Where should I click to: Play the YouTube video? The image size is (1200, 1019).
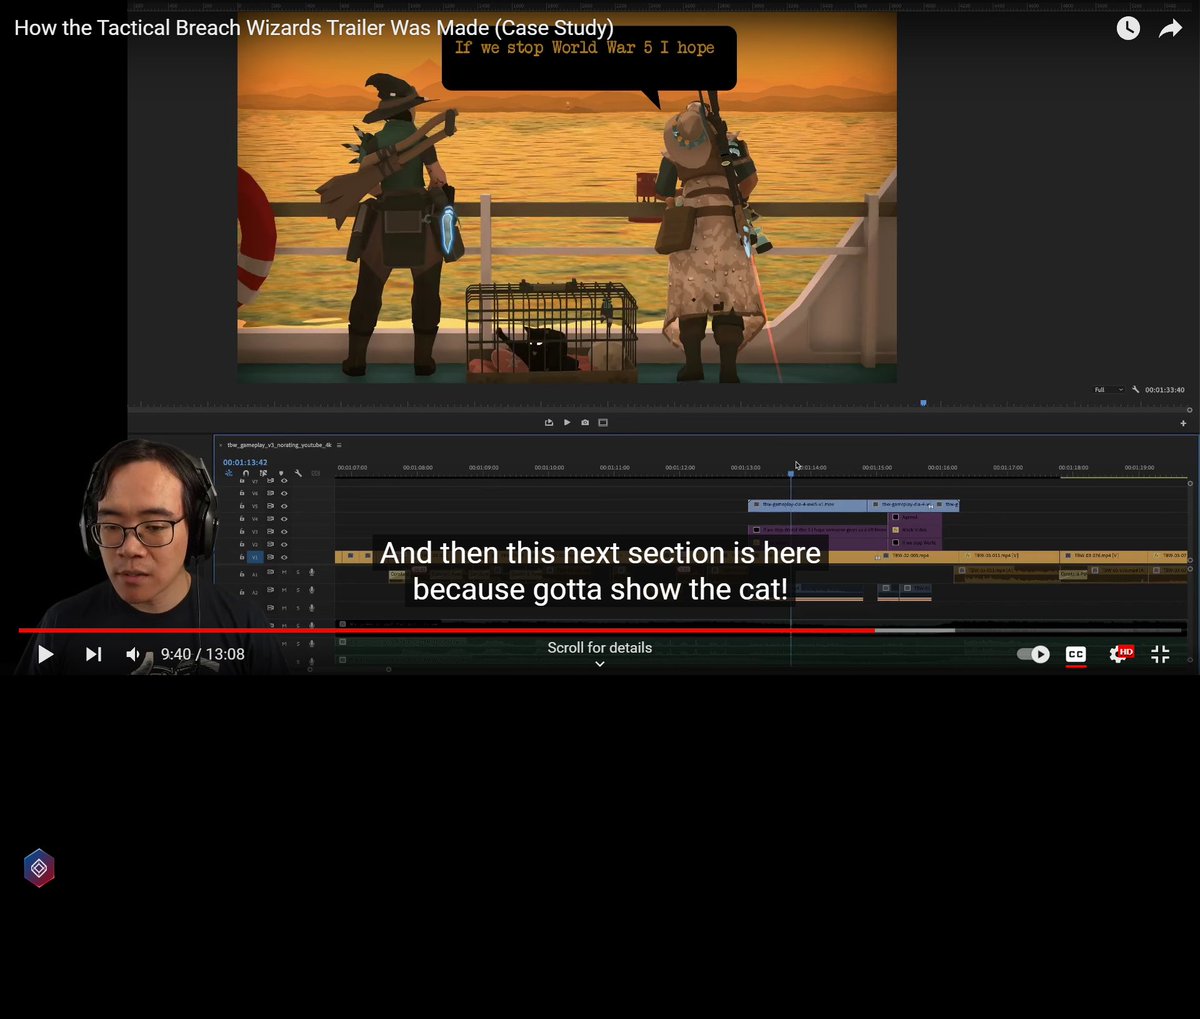pyautogui.click(x=45, y=654)
